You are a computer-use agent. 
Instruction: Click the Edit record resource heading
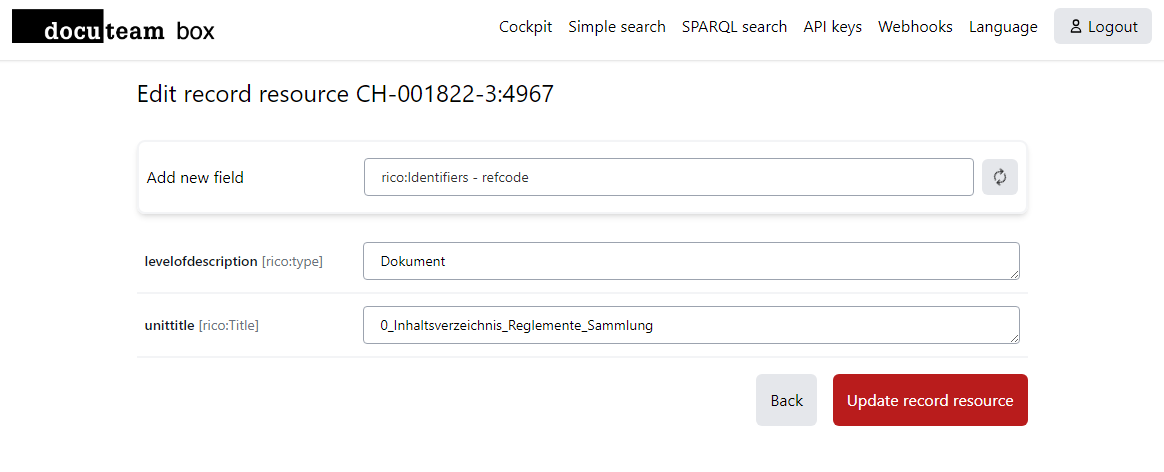pos(345,95)
